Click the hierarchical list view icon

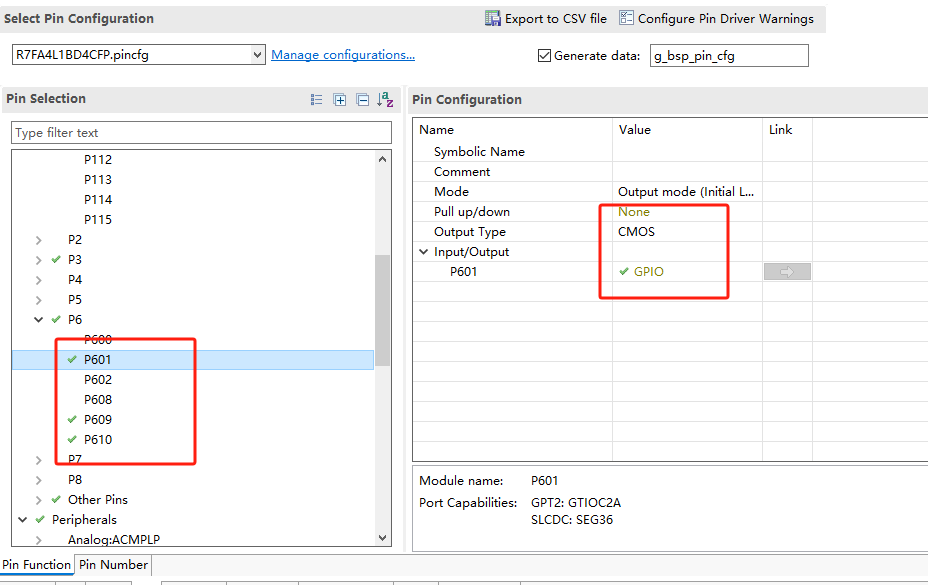pyautogui.click(x=317, y=99)
